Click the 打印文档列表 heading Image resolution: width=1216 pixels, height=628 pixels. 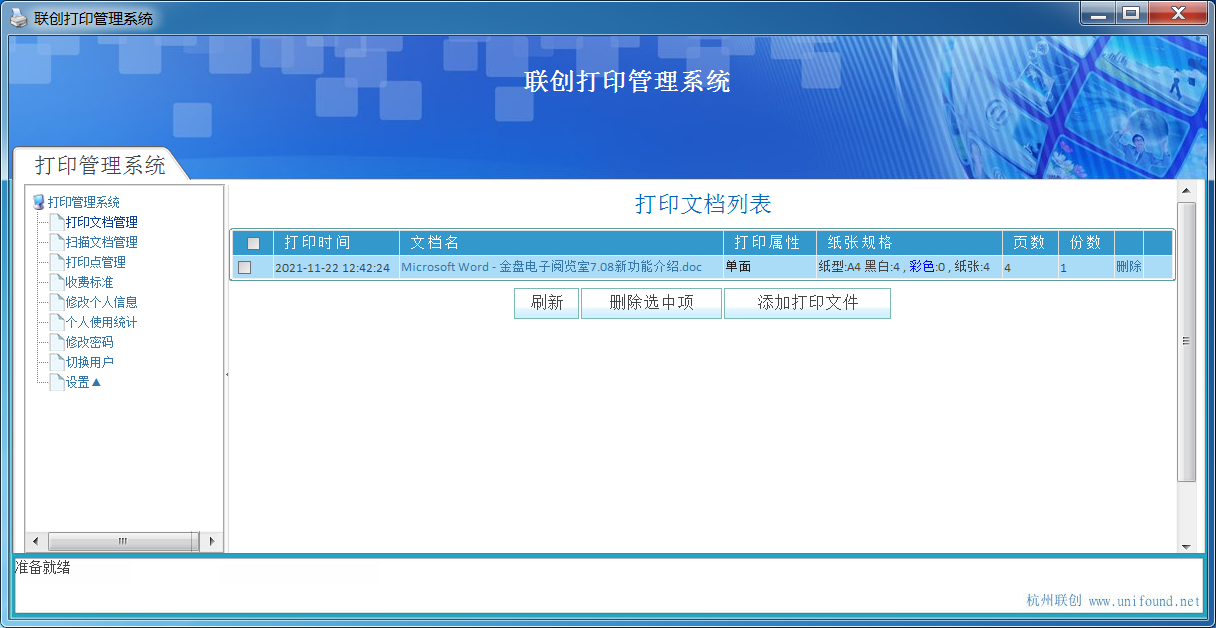[x=703, y=204]
